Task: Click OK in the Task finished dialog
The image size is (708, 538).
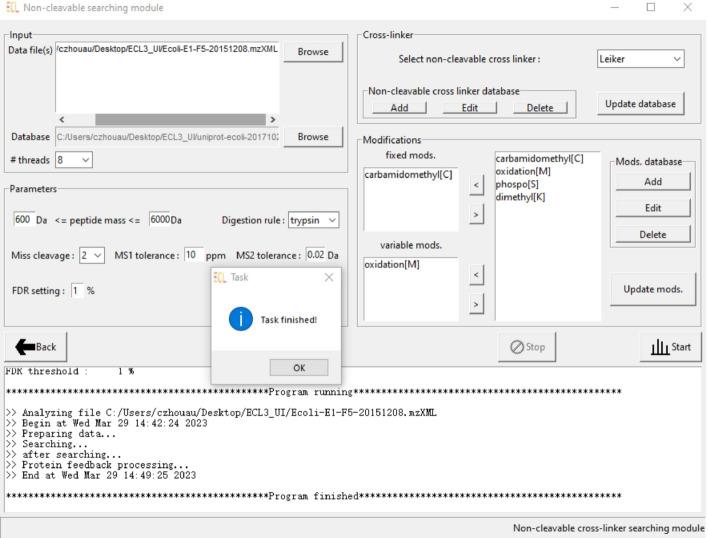Action: point(298,367)
